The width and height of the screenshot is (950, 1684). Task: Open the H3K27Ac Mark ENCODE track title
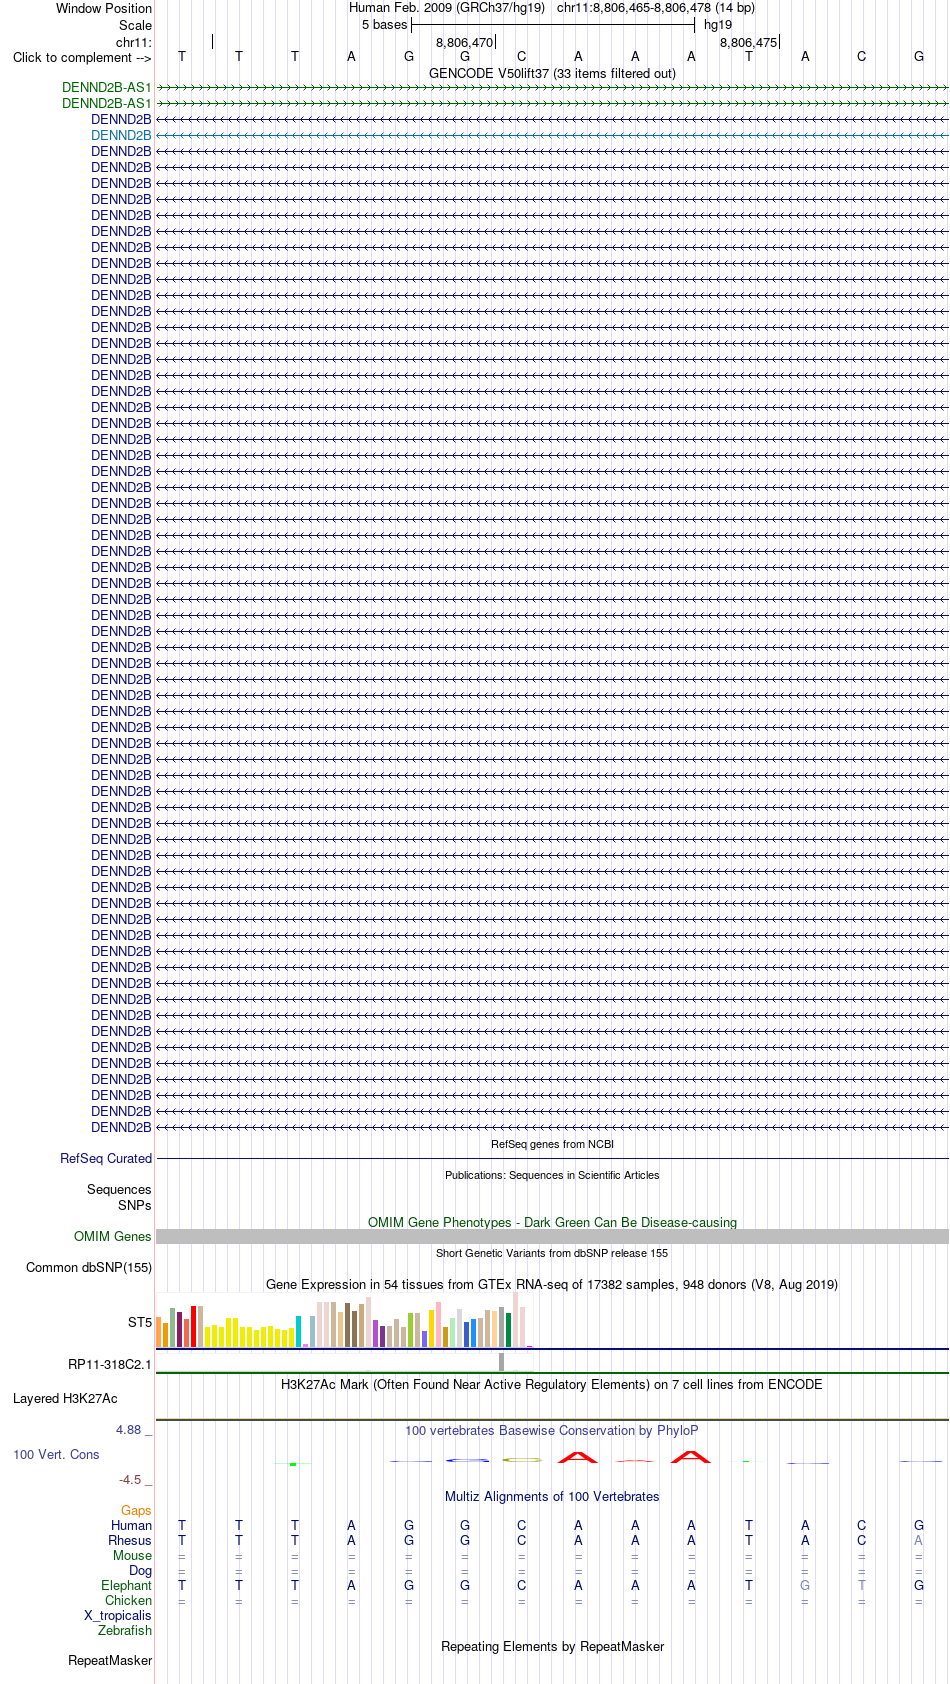tap(552, 1384)
